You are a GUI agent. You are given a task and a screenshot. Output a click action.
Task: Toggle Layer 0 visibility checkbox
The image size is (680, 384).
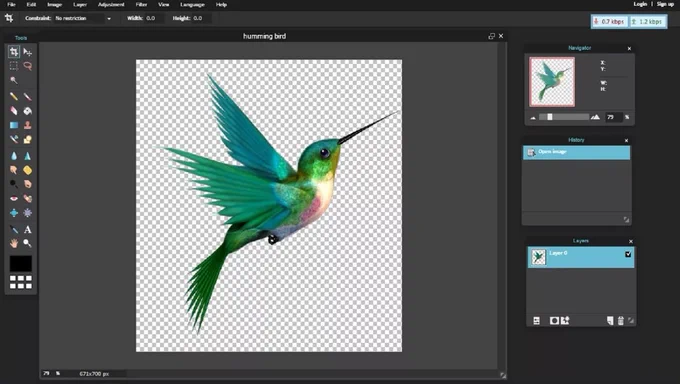coord(628,254)
